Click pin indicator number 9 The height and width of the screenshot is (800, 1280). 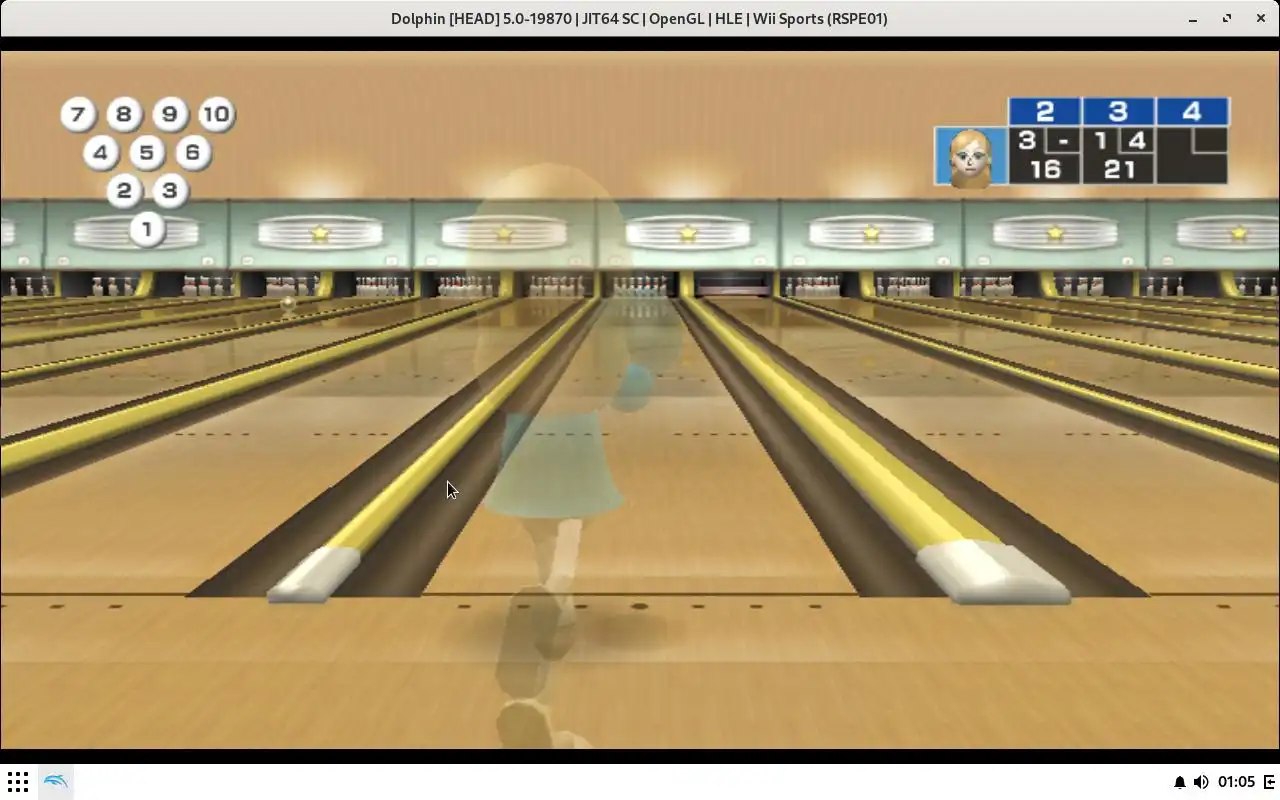coord(169,114)
